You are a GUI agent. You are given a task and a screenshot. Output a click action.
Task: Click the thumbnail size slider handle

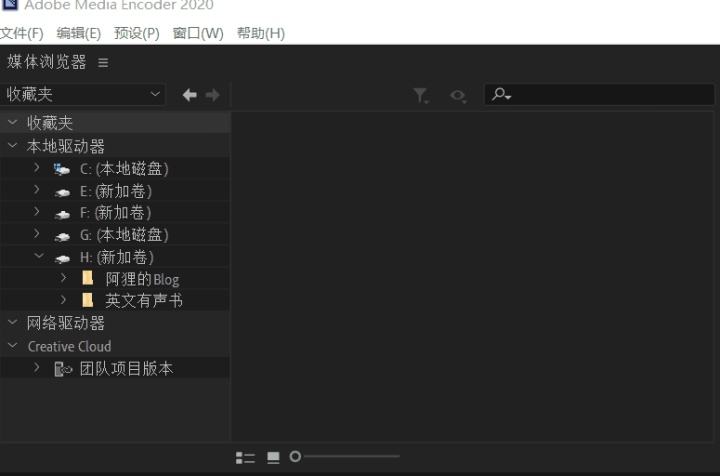tap(295, 456)
